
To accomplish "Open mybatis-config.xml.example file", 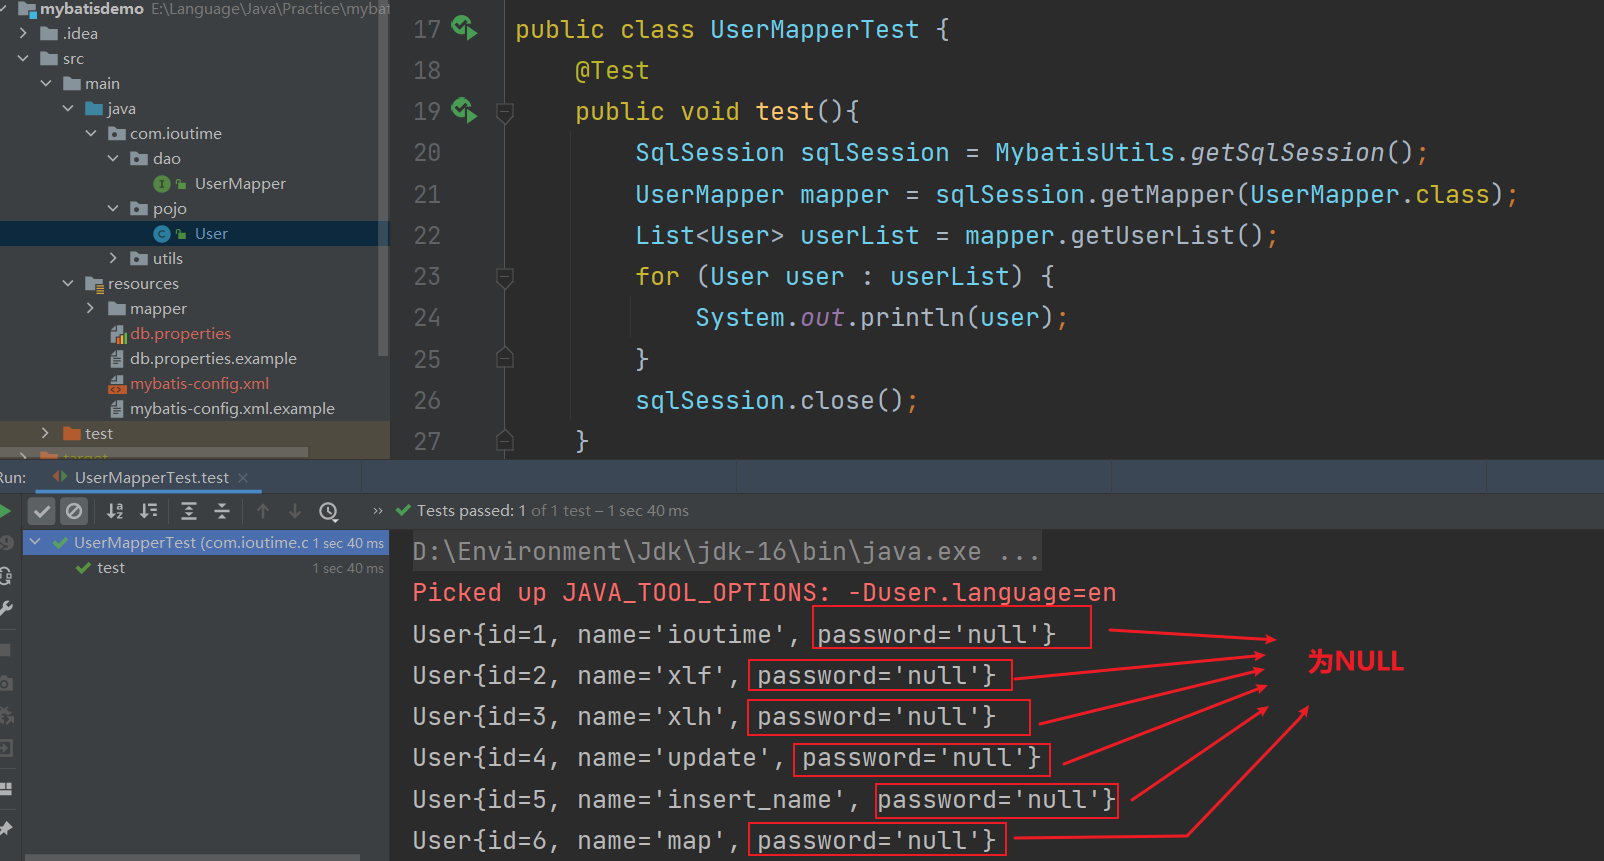I will 232,409.
